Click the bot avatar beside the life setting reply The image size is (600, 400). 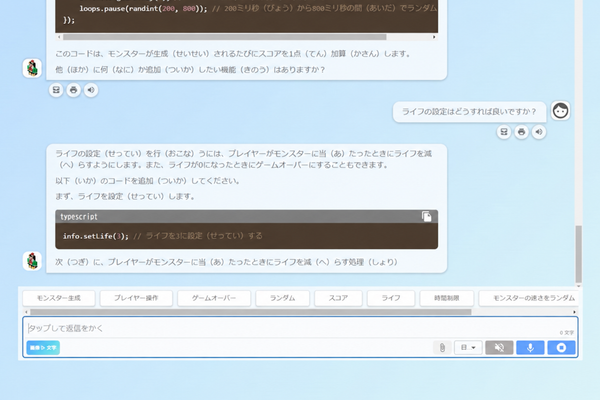tap(32, 261)
